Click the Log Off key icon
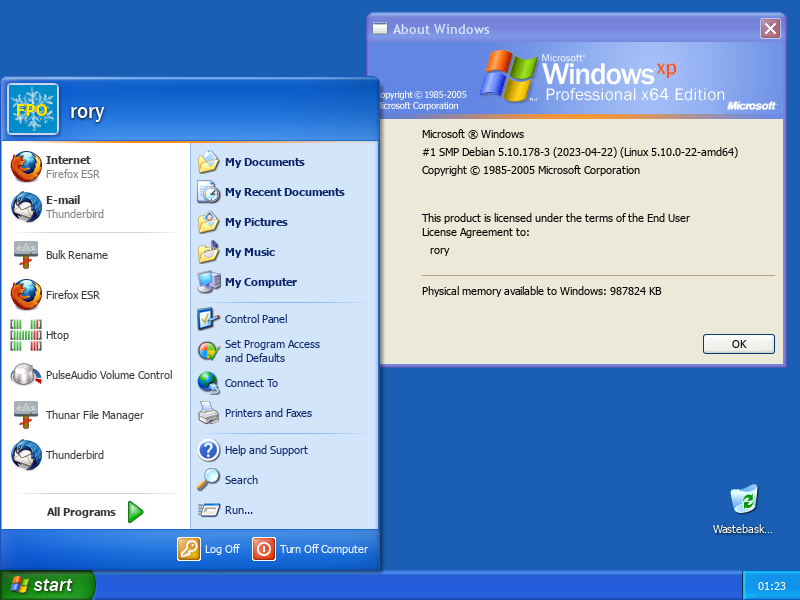Screen dimensions: 800x600 [x=189, y=549]
